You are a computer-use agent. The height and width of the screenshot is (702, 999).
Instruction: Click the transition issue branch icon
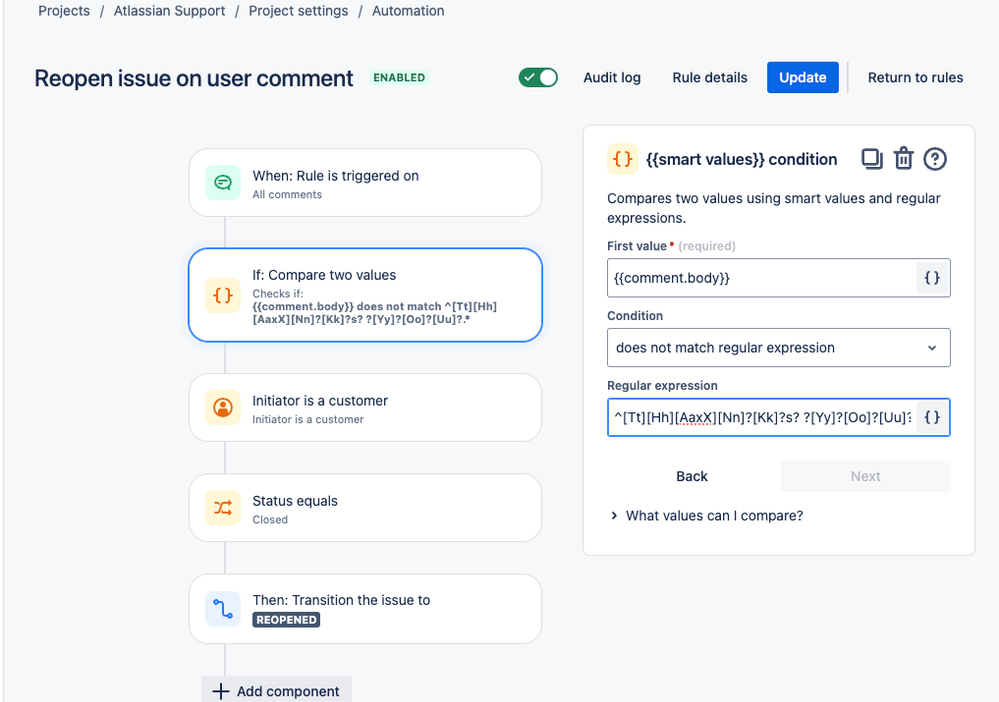[223, 609]
